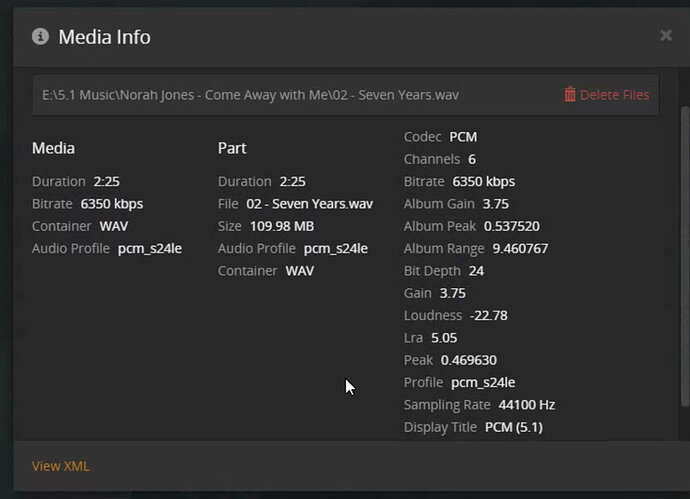
Task: Click the Channels value 6
Action: 472,159
